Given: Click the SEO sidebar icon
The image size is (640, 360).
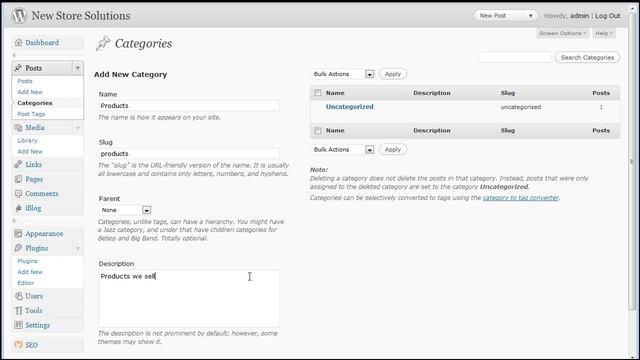Looking at the screenshot, I should [x=18, y=345].
